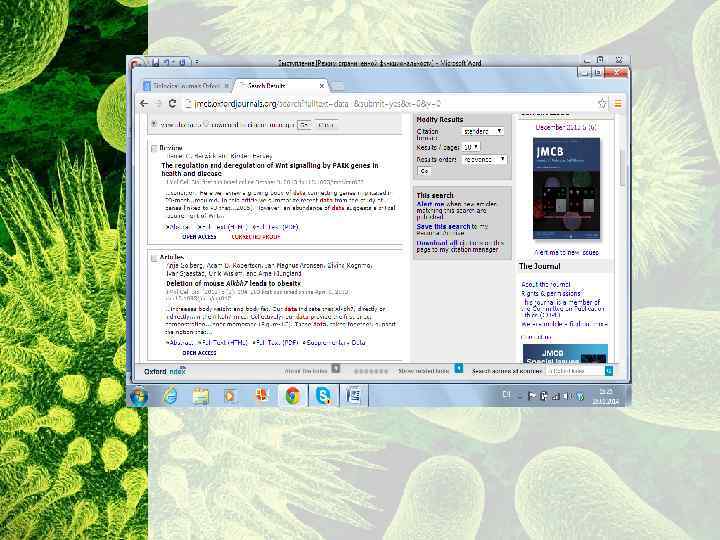Click the Go button in top action row
Image resolution: width=720 pixels, height=540 pixels.
[305, 125]
